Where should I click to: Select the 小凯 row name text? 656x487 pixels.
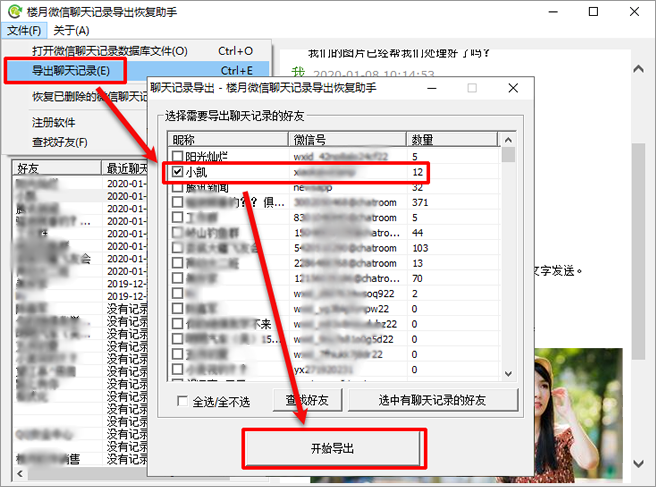196,172
